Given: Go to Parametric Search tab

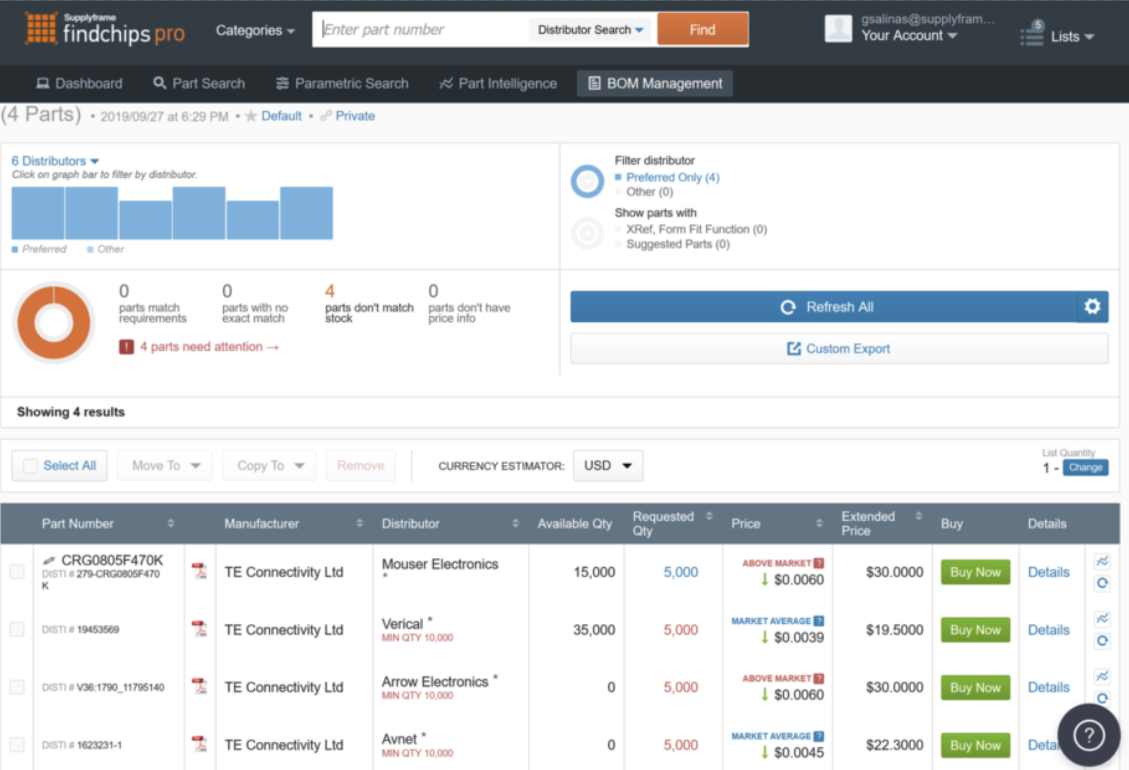Looking at the screenshot, I should [x=342, y=84].
